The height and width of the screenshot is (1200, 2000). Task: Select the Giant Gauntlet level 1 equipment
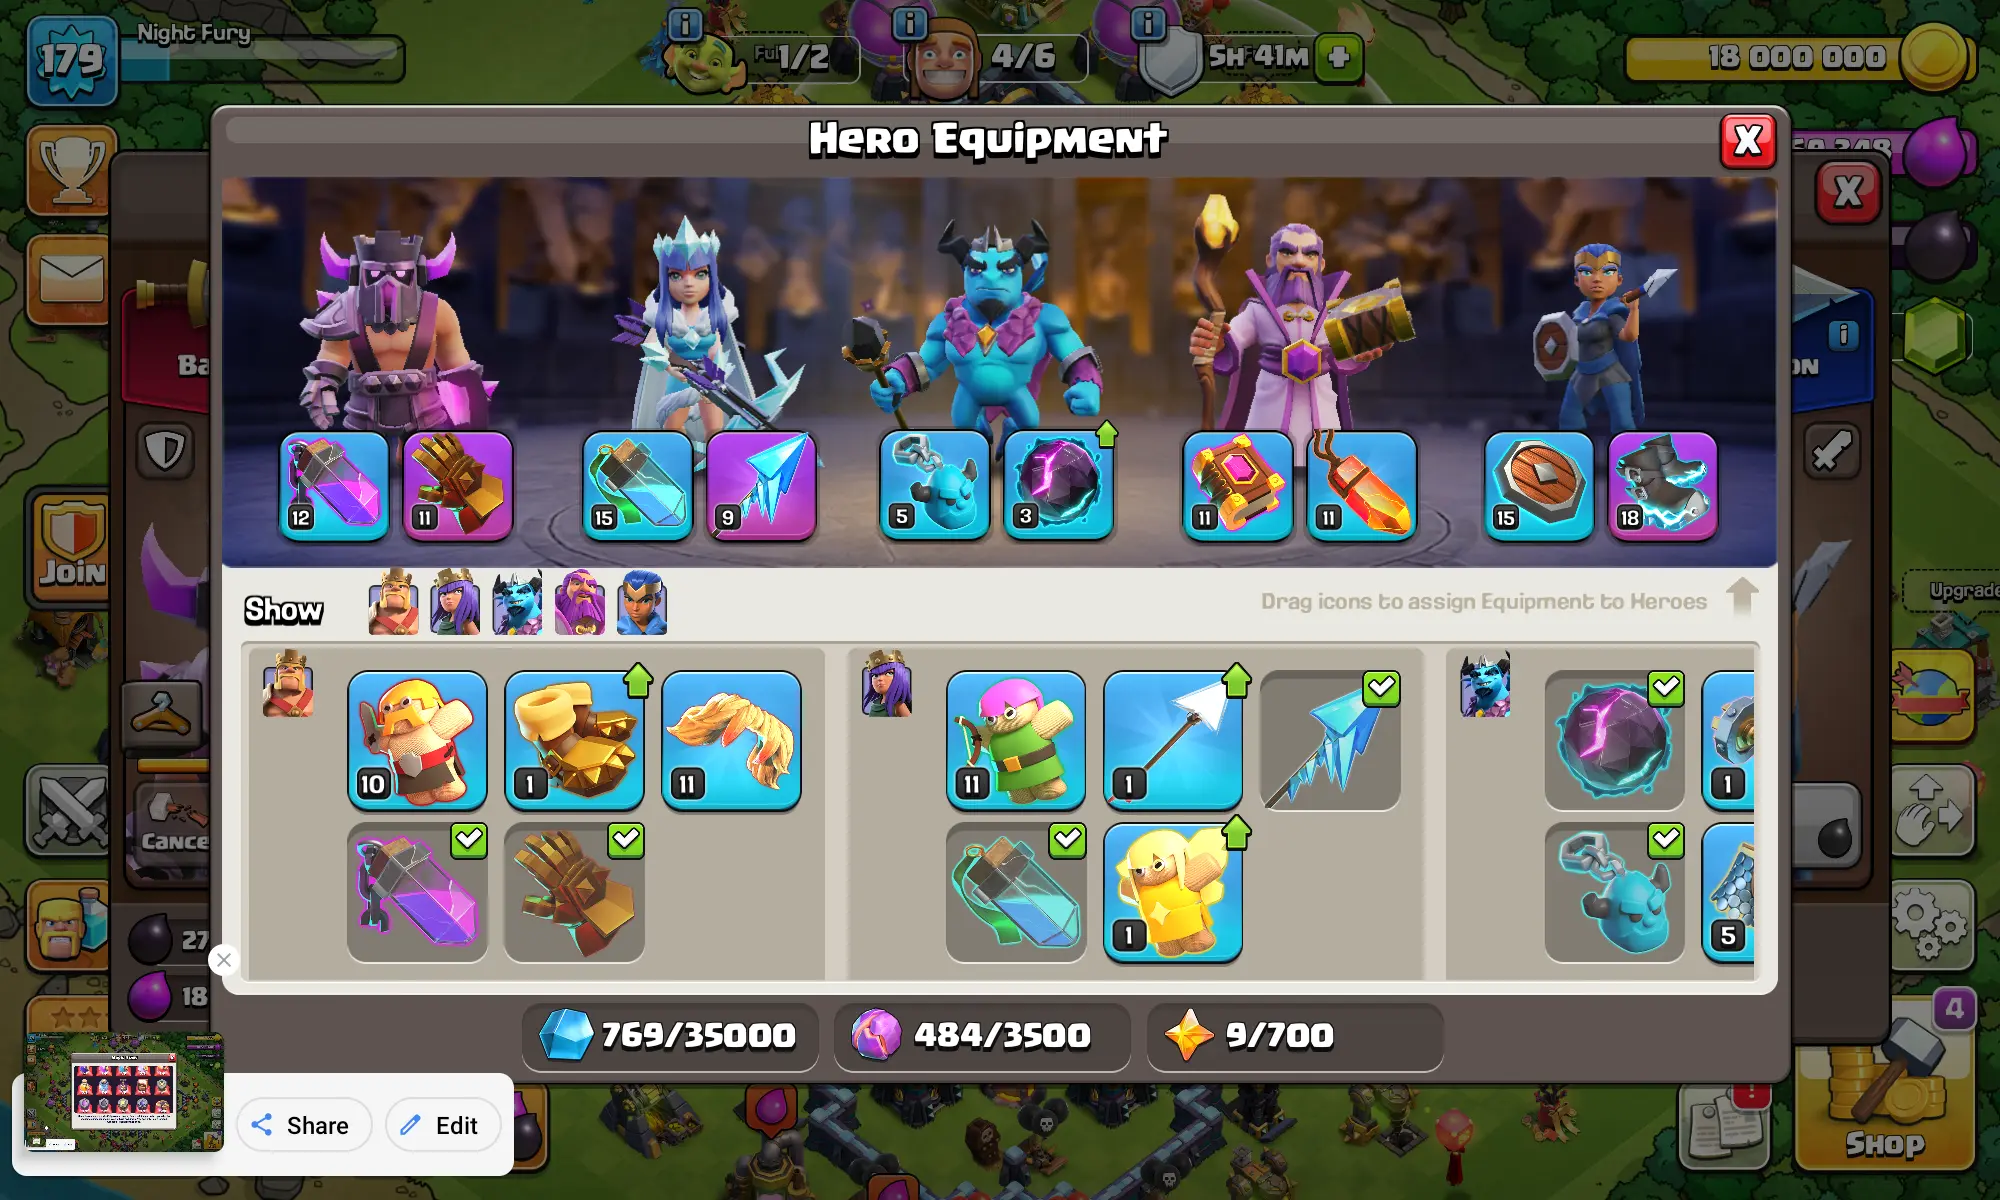click(x=574, y=739)
